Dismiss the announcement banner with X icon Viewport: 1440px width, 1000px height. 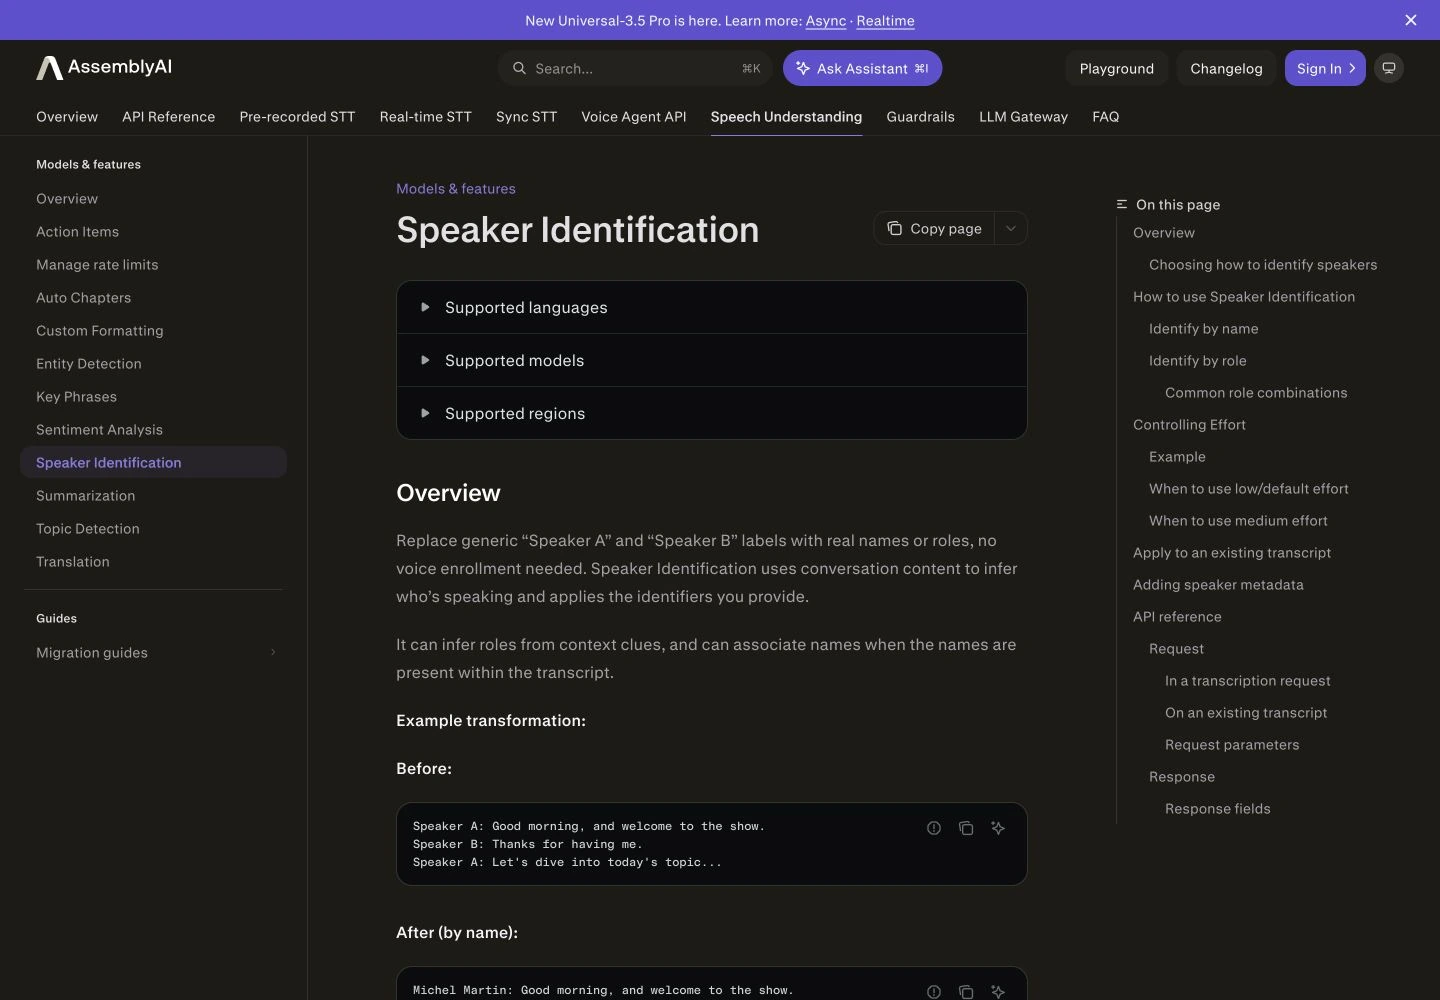pyautogui.click(x=1411, y=20)
